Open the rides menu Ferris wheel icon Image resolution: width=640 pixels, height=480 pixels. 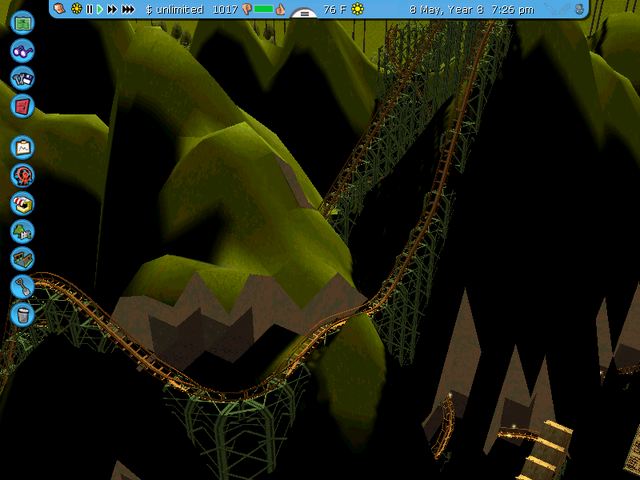[22, 176]
